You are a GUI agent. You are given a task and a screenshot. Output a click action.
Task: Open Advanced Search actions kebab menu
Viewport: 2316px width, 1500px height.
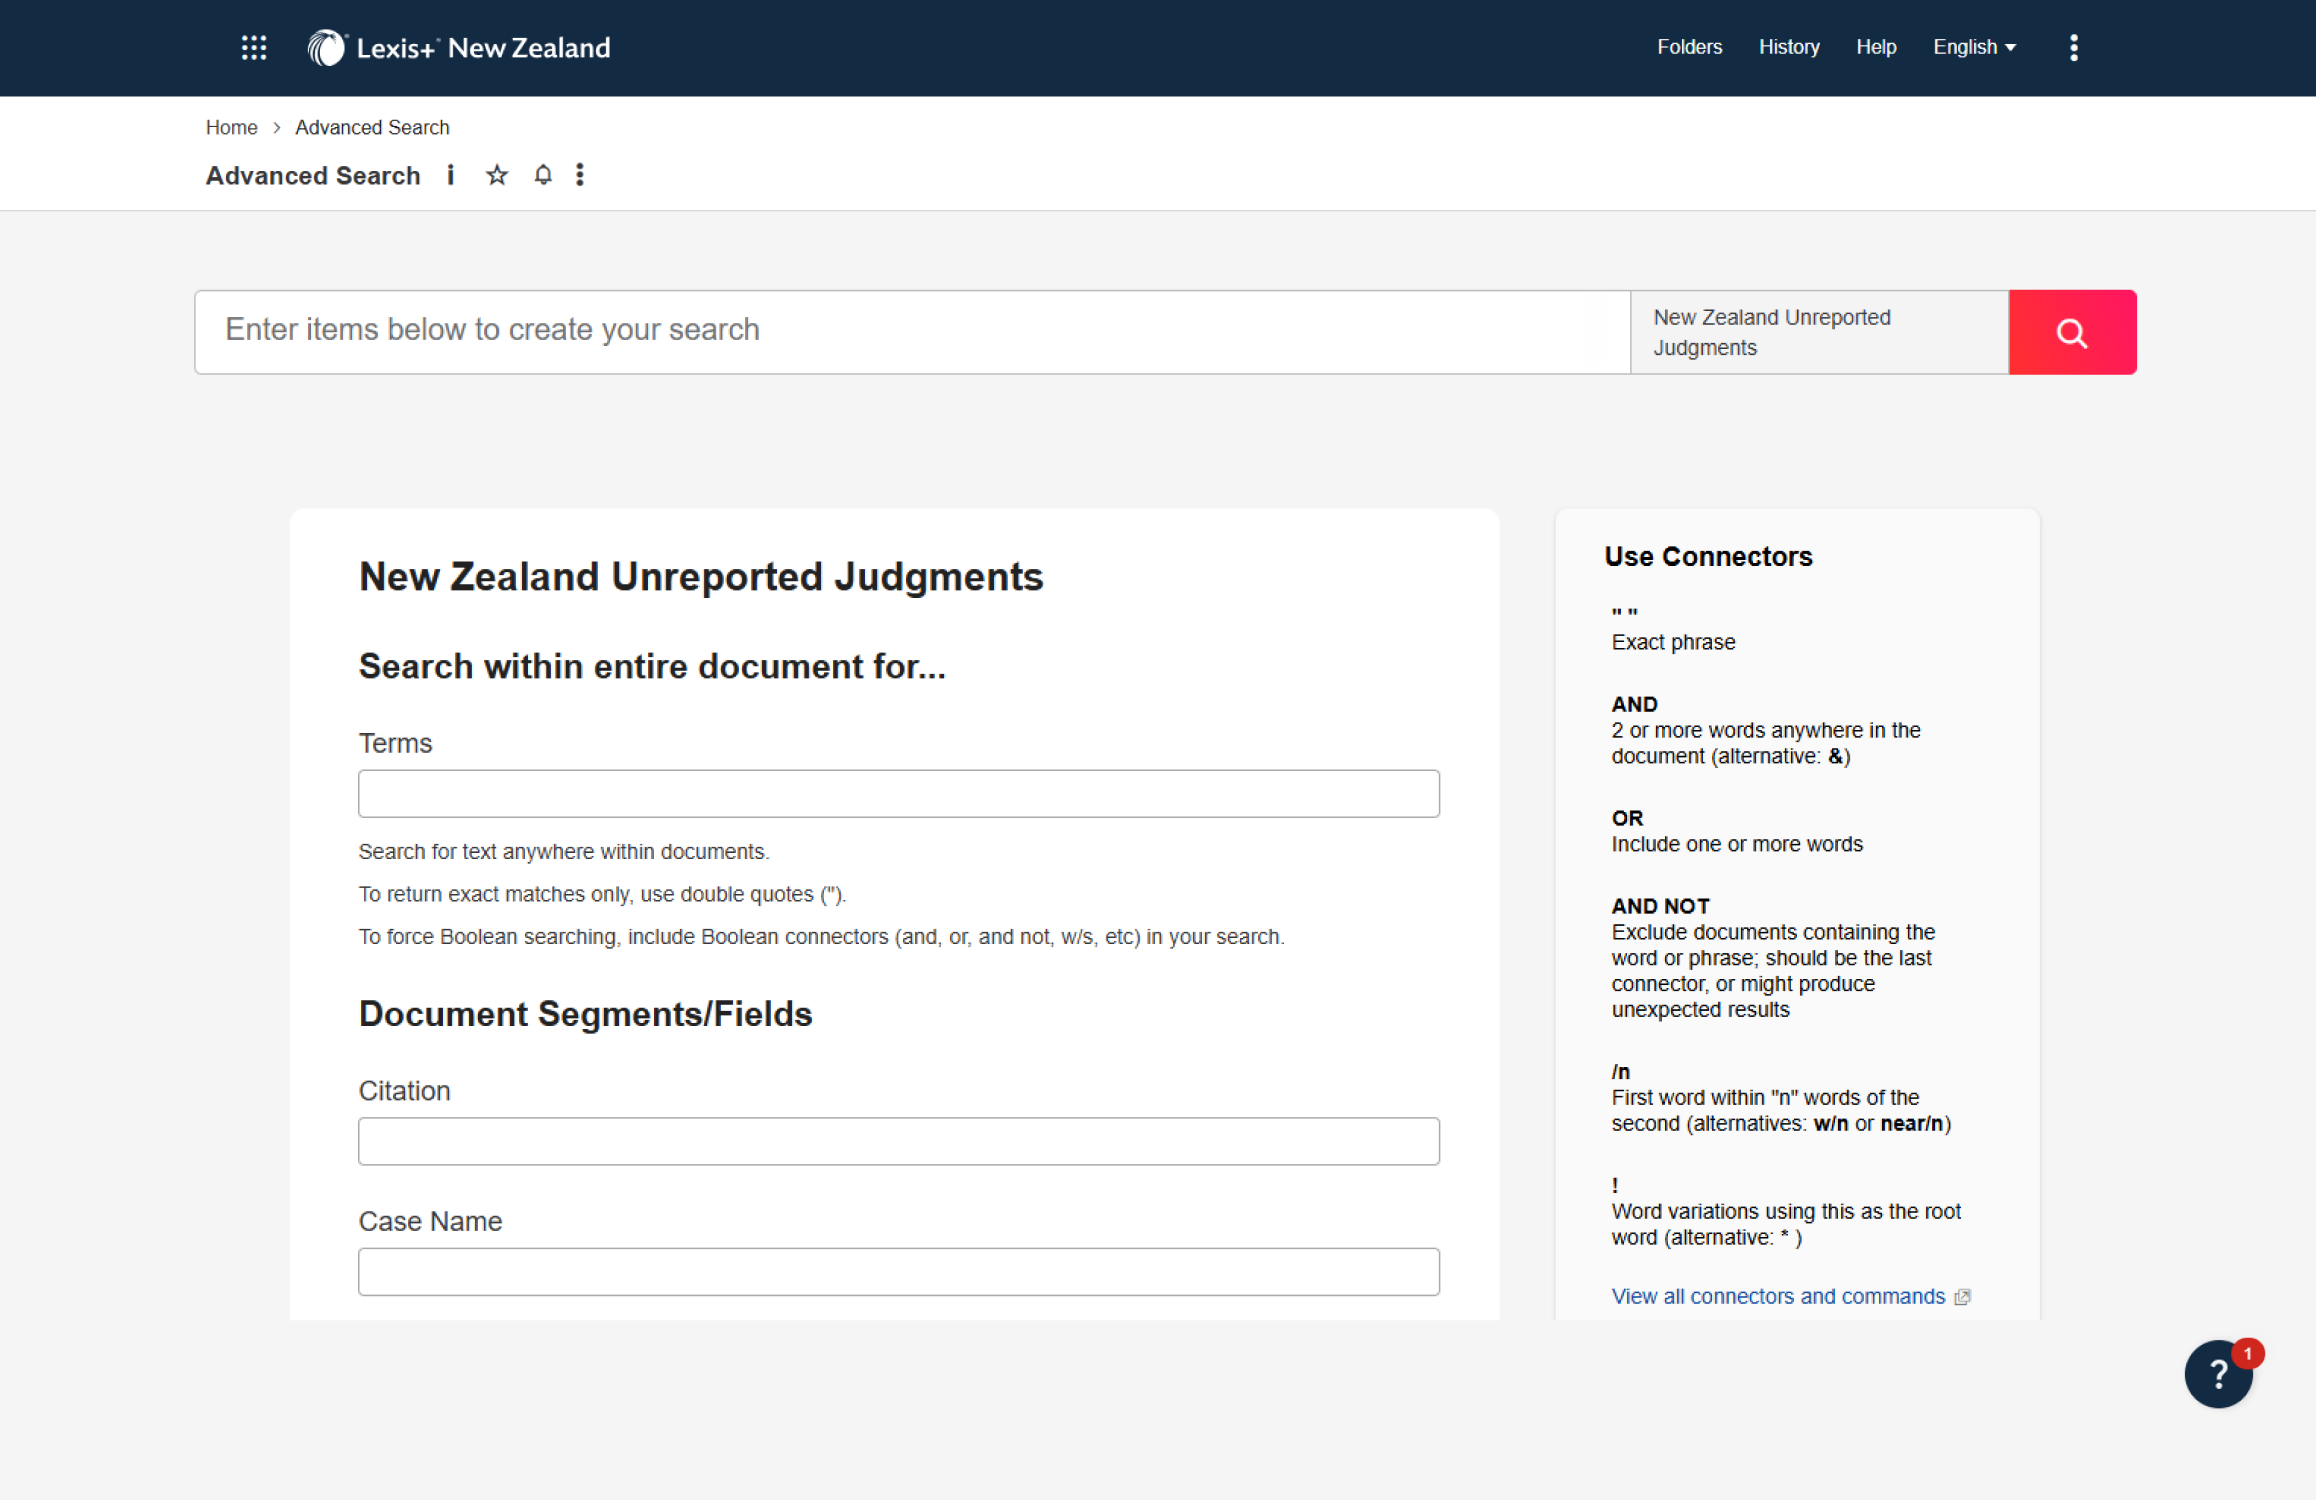(x=580, y=175)
